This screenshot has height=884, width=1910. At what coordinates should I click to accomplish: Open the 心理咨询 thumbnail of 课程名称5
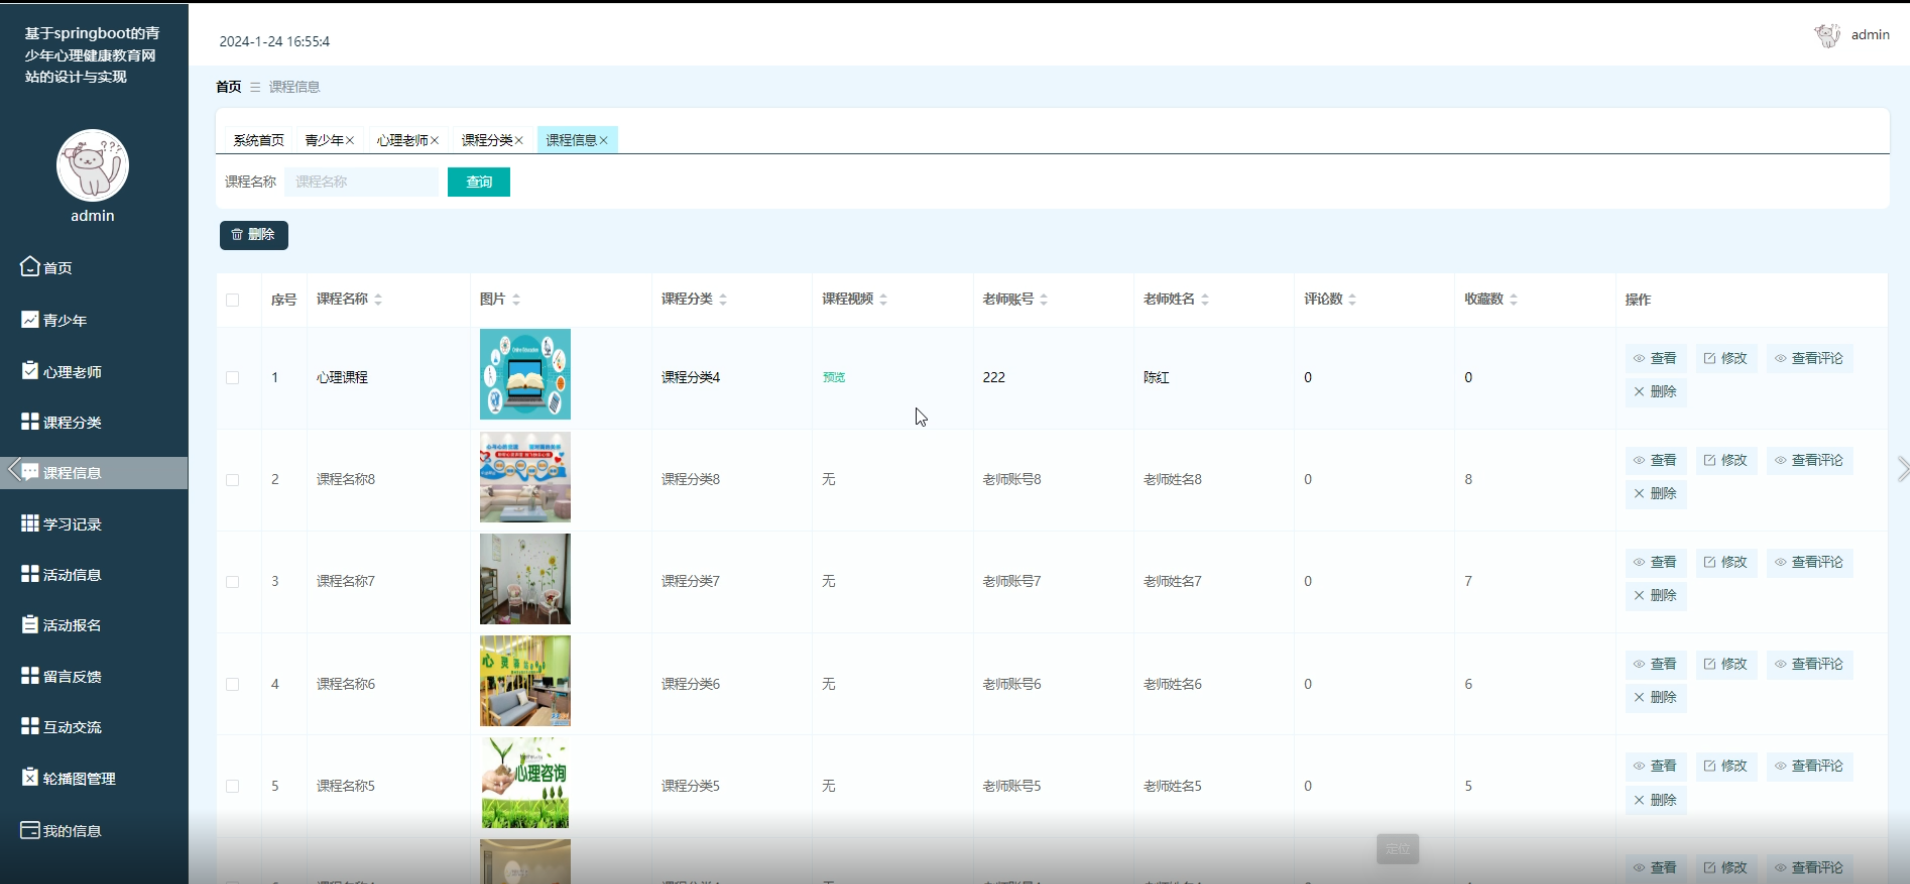(525, 783)
